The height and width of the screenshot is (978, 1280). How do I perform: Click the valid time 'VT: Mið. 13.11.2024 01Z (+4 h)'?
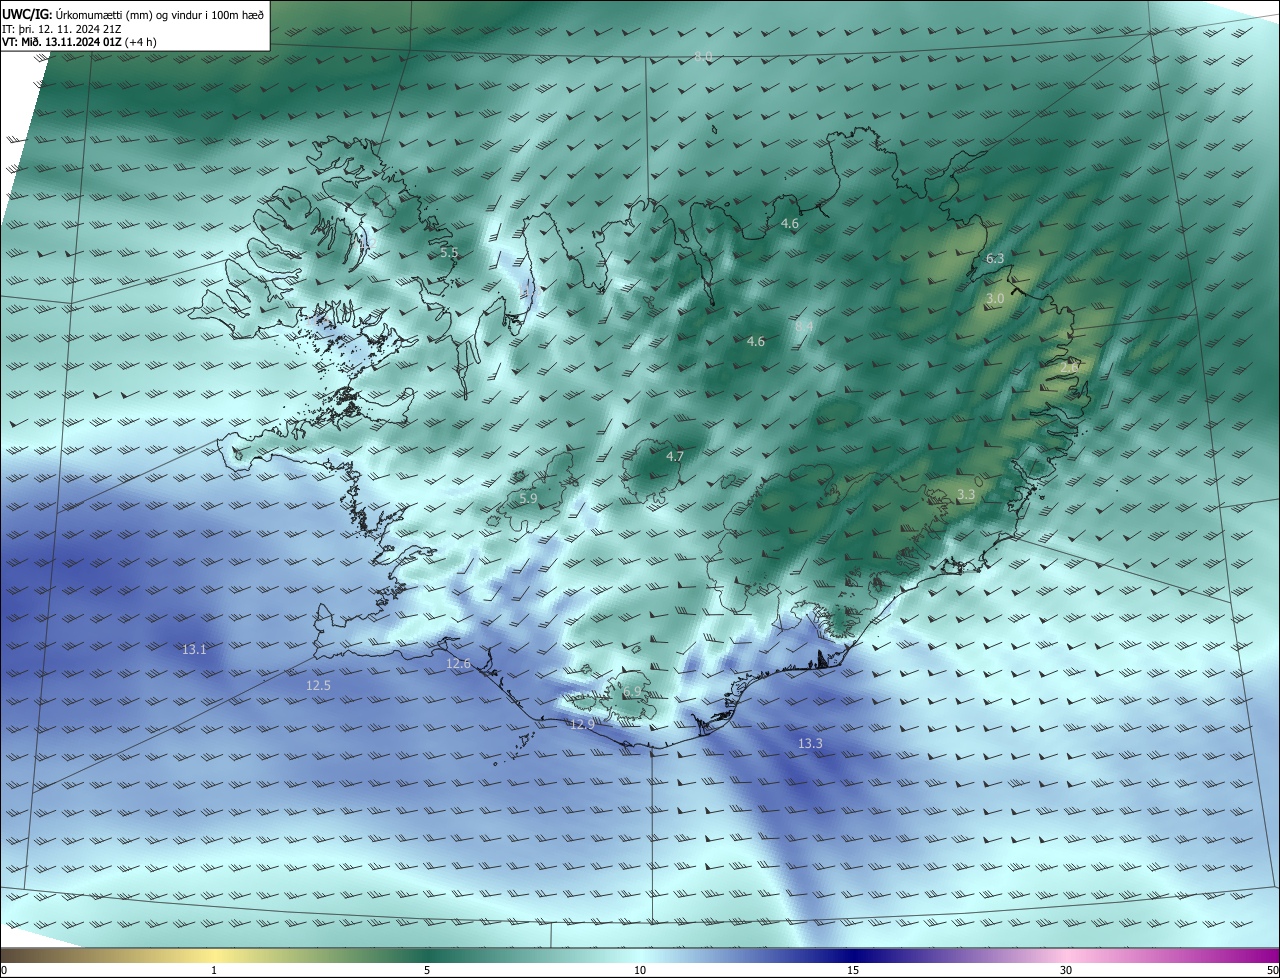[80, 42]
